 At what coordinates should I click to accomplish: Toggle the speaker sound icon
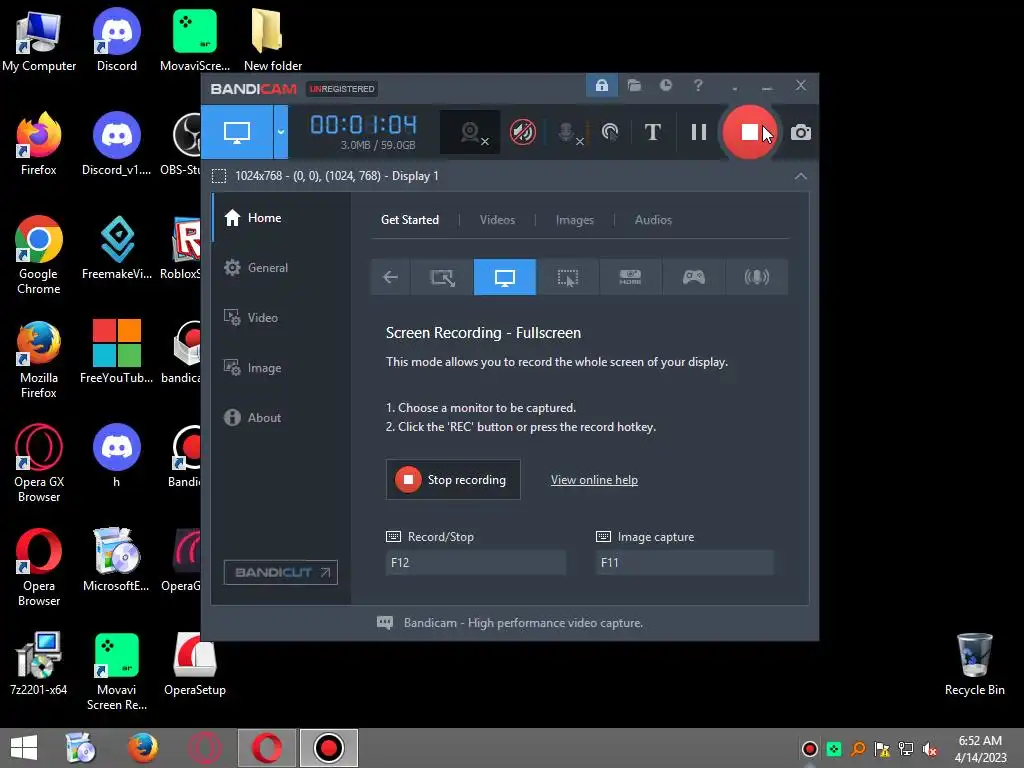(522, 133)
